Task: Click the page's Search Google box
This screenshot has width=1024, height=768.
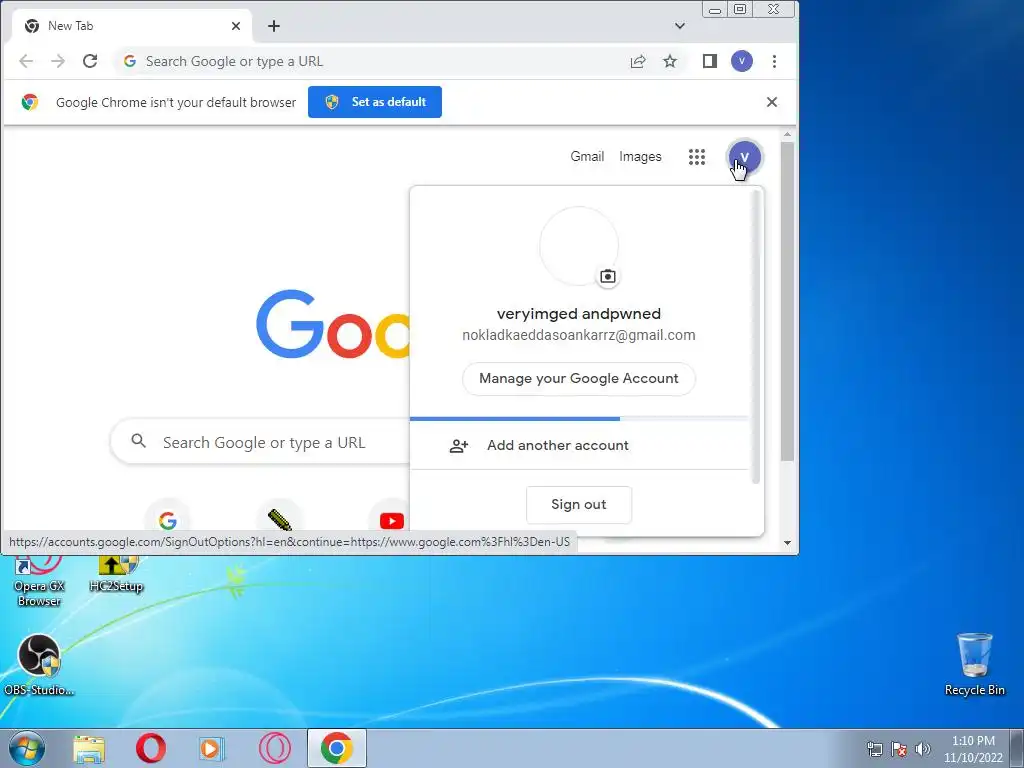Action: (261, 443)
